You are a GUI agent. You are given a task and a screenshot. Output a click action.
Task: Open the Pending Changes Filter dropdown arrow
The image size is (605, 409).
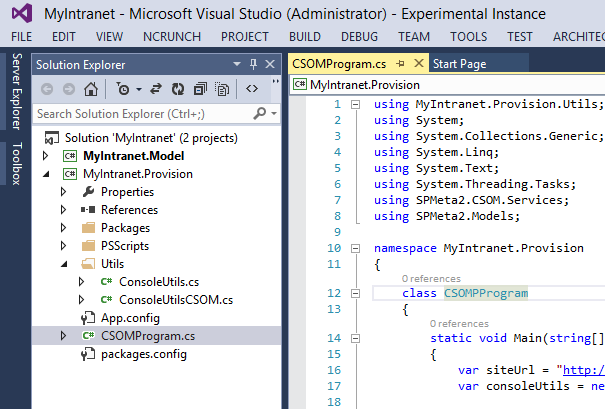pyautogui.click(x=139, y=90)
